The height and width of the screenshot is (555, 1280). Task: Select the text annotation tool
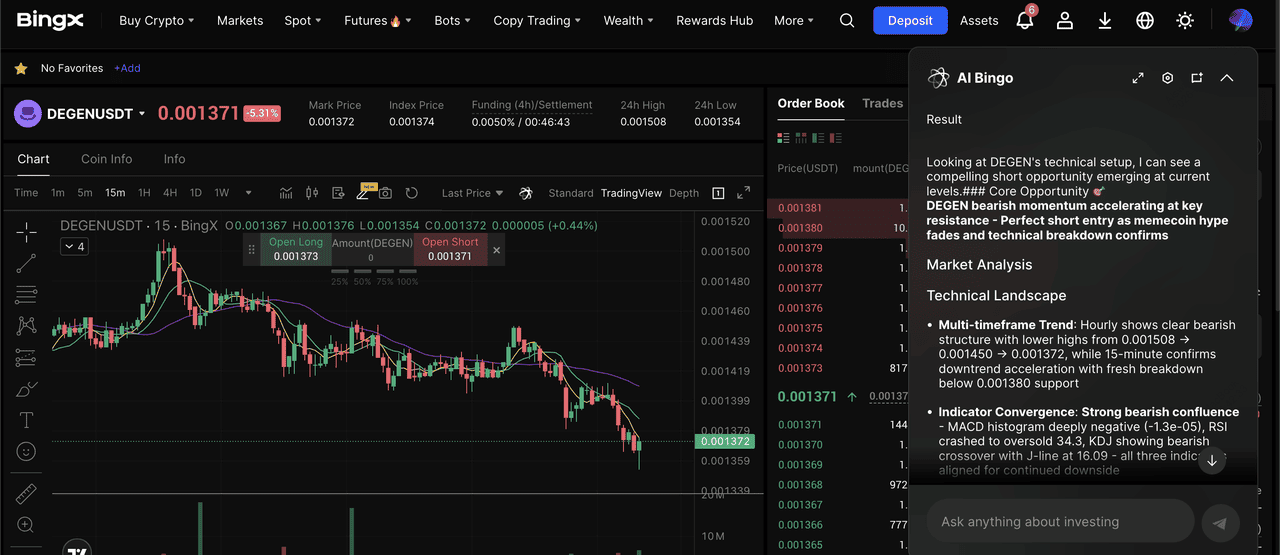coord(26,420)
